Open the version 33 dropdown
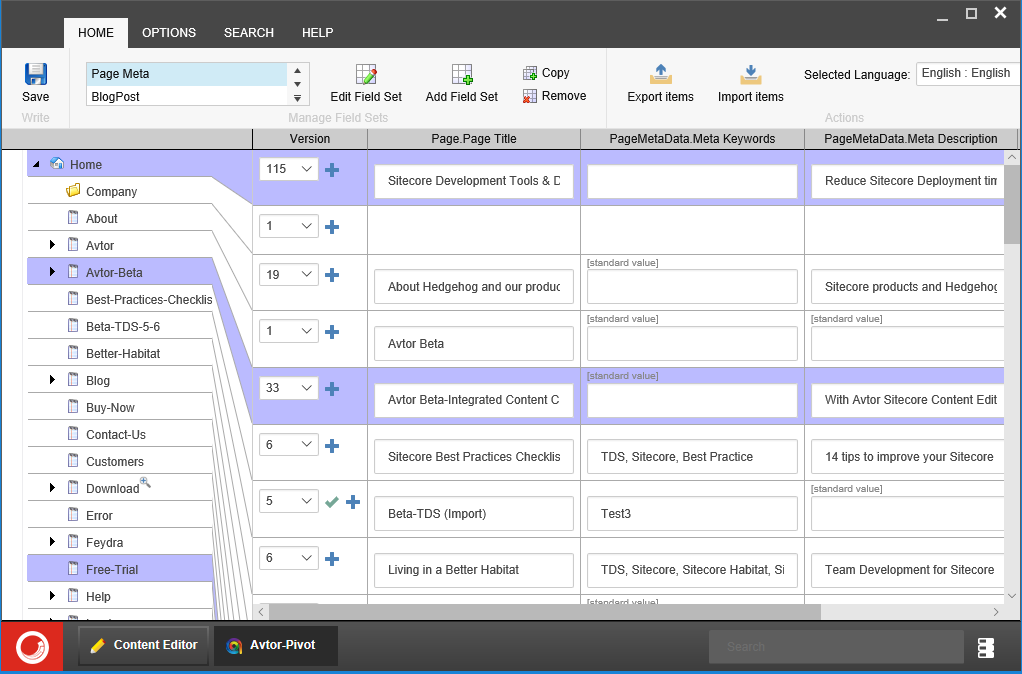The width and height of the screenshot is (1022, 674). click(289, 388)
